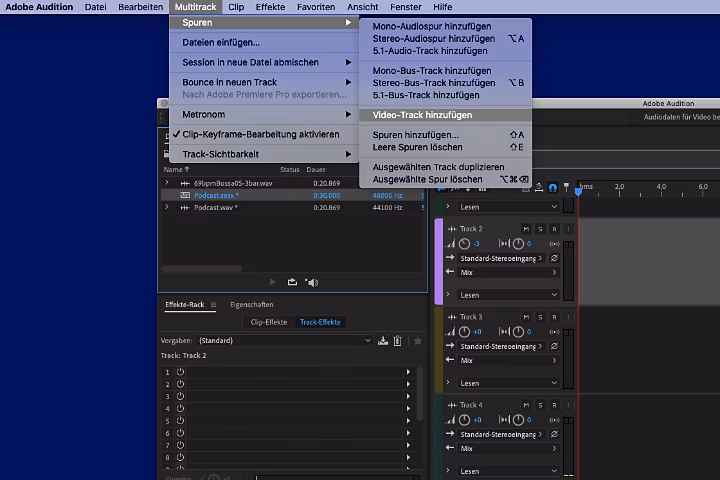
Task: Expand 69bpmBossa05-3bar.wav file row
Action: [167, 183]
